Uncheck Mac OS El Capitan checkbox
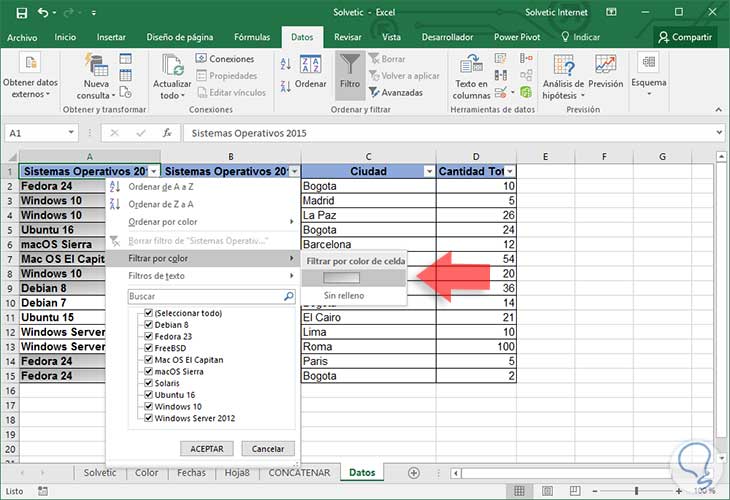The image size is (730, 500). coord(149,359)
